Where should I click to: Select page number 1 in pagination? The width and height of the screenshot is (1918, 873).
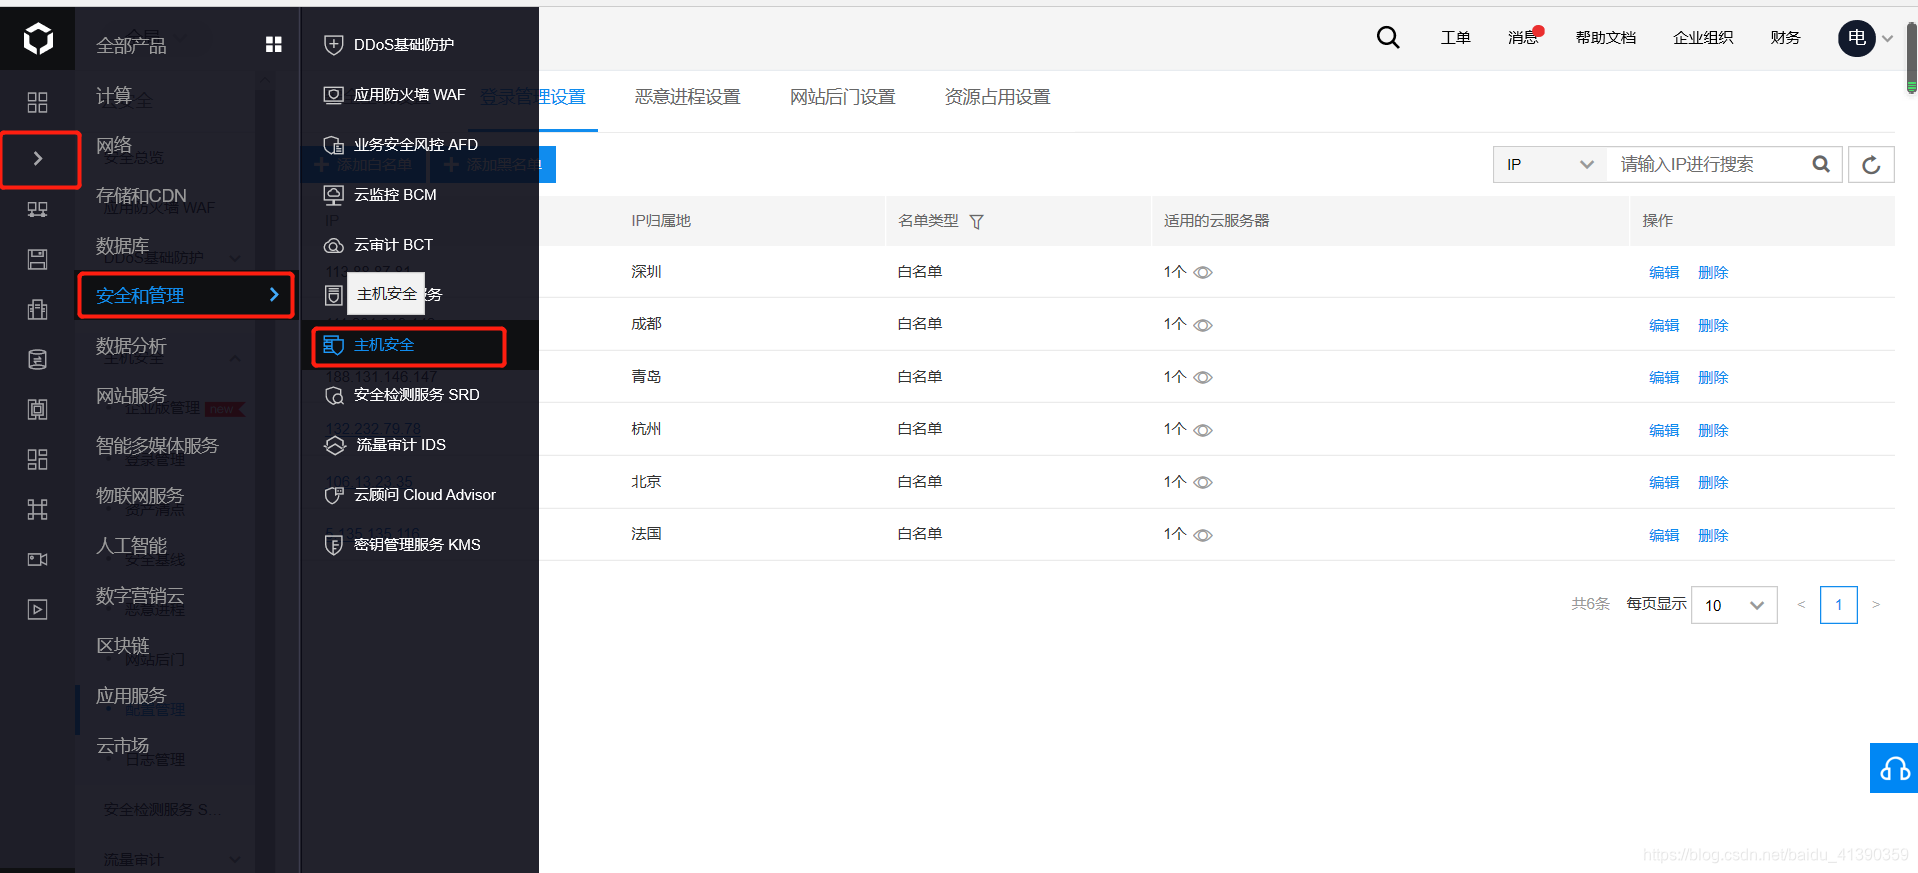pos(1838,605)
